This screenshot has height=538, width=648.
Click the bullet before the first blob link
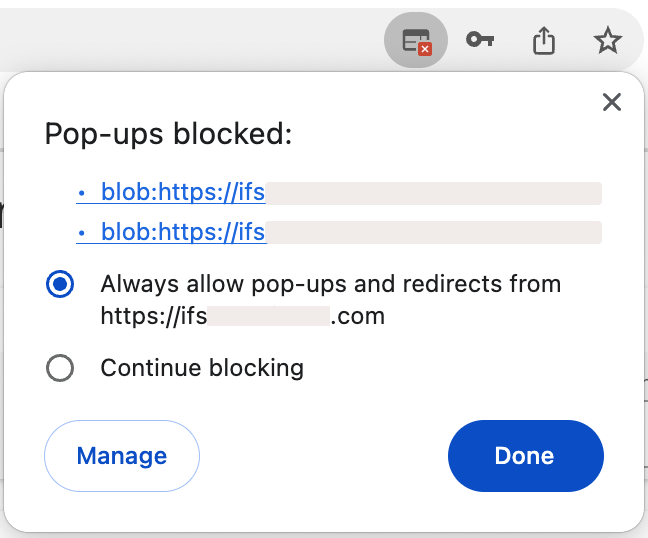(81, 194)
